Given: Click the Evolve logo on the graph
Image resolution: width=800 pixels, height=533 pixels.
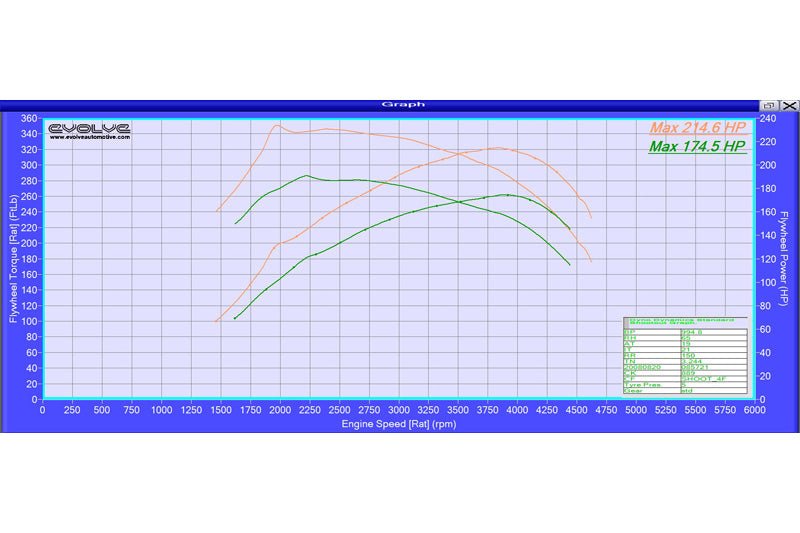Looking at the screenshot, I should (x=89, y=128).
